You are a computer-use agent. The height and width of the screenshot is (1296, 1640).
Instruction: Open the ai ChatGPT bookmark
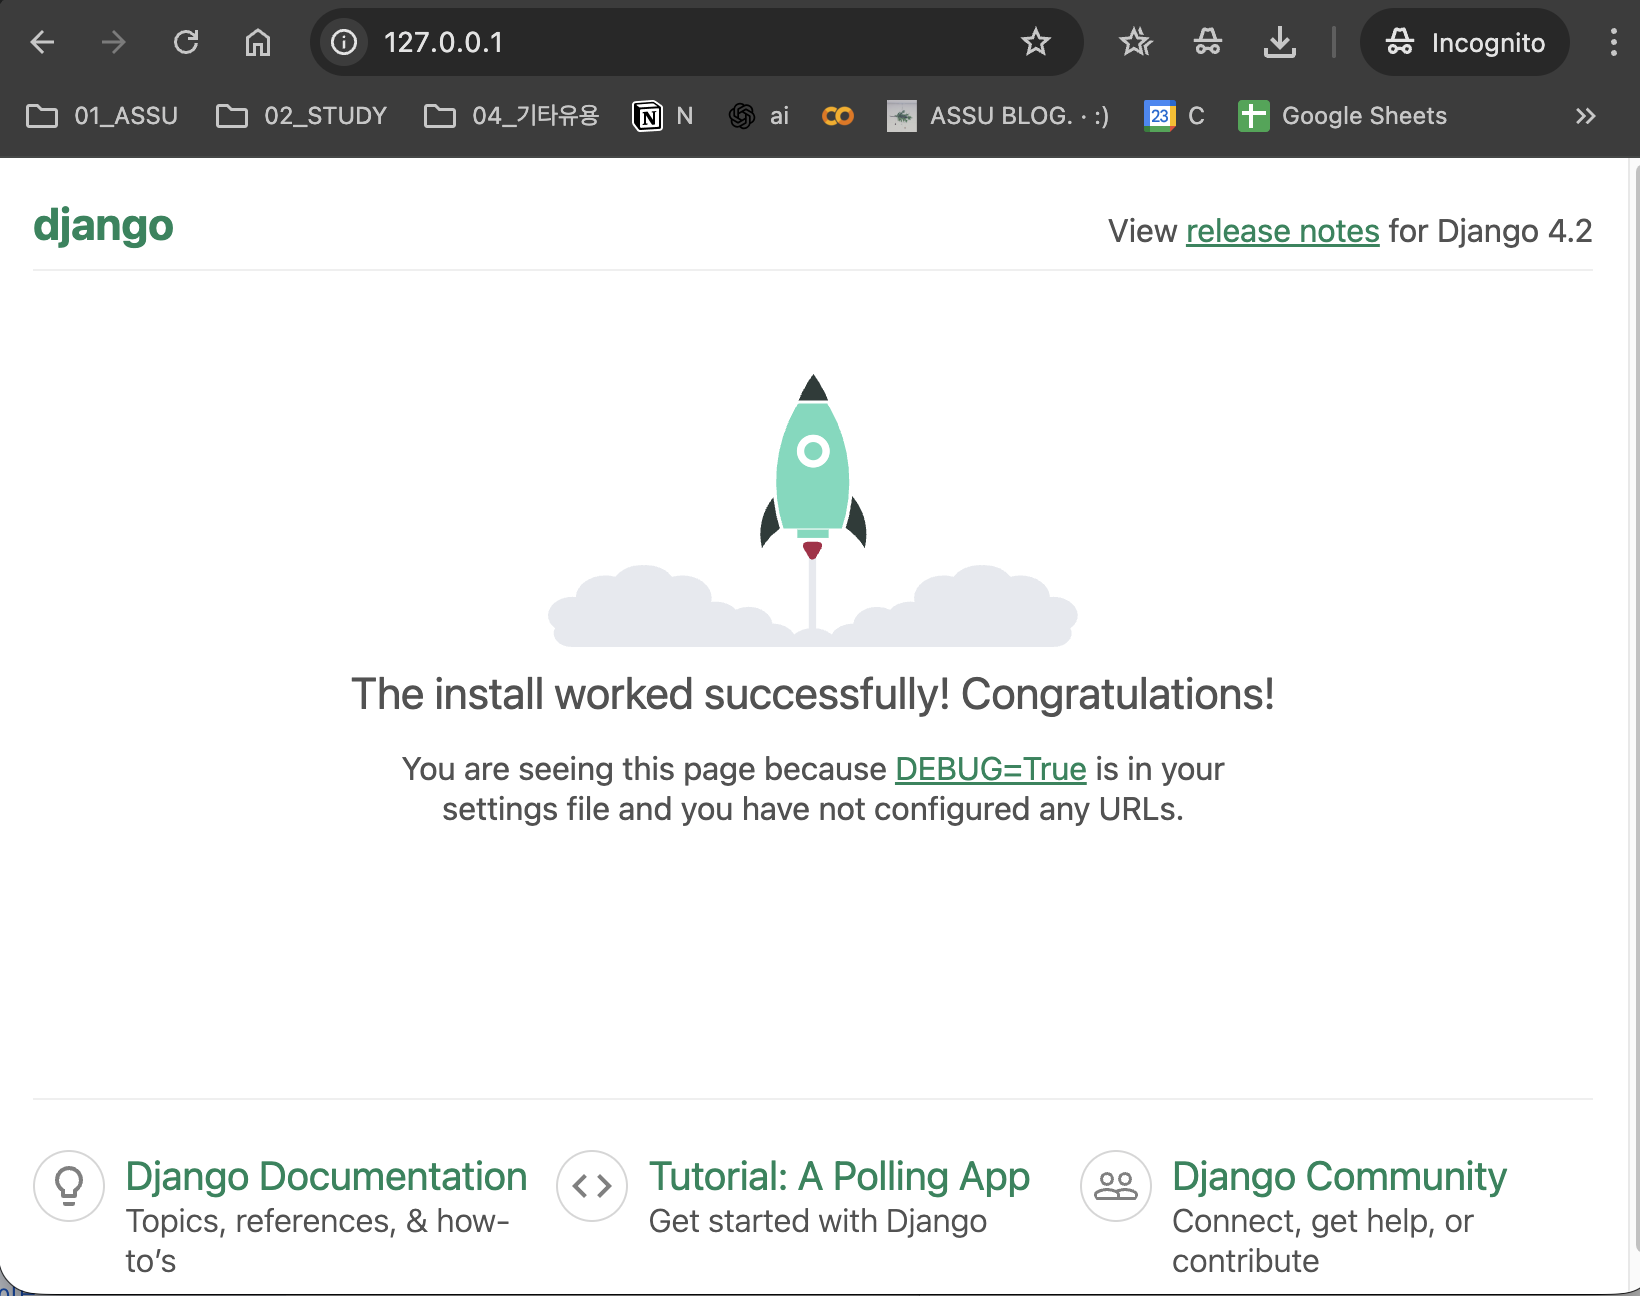pos(759,116)
